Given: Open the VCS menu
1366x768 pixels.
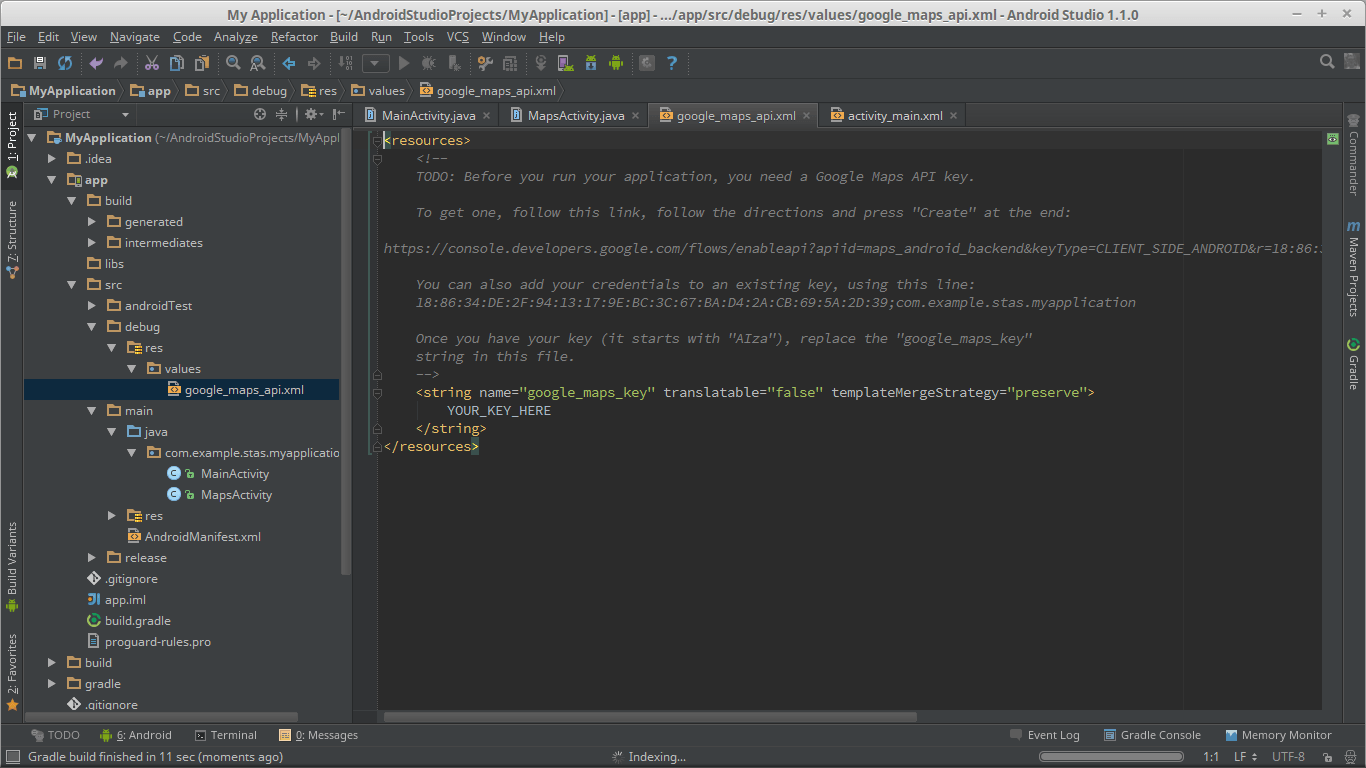Looking at the screenshot, I should point(457,37).
